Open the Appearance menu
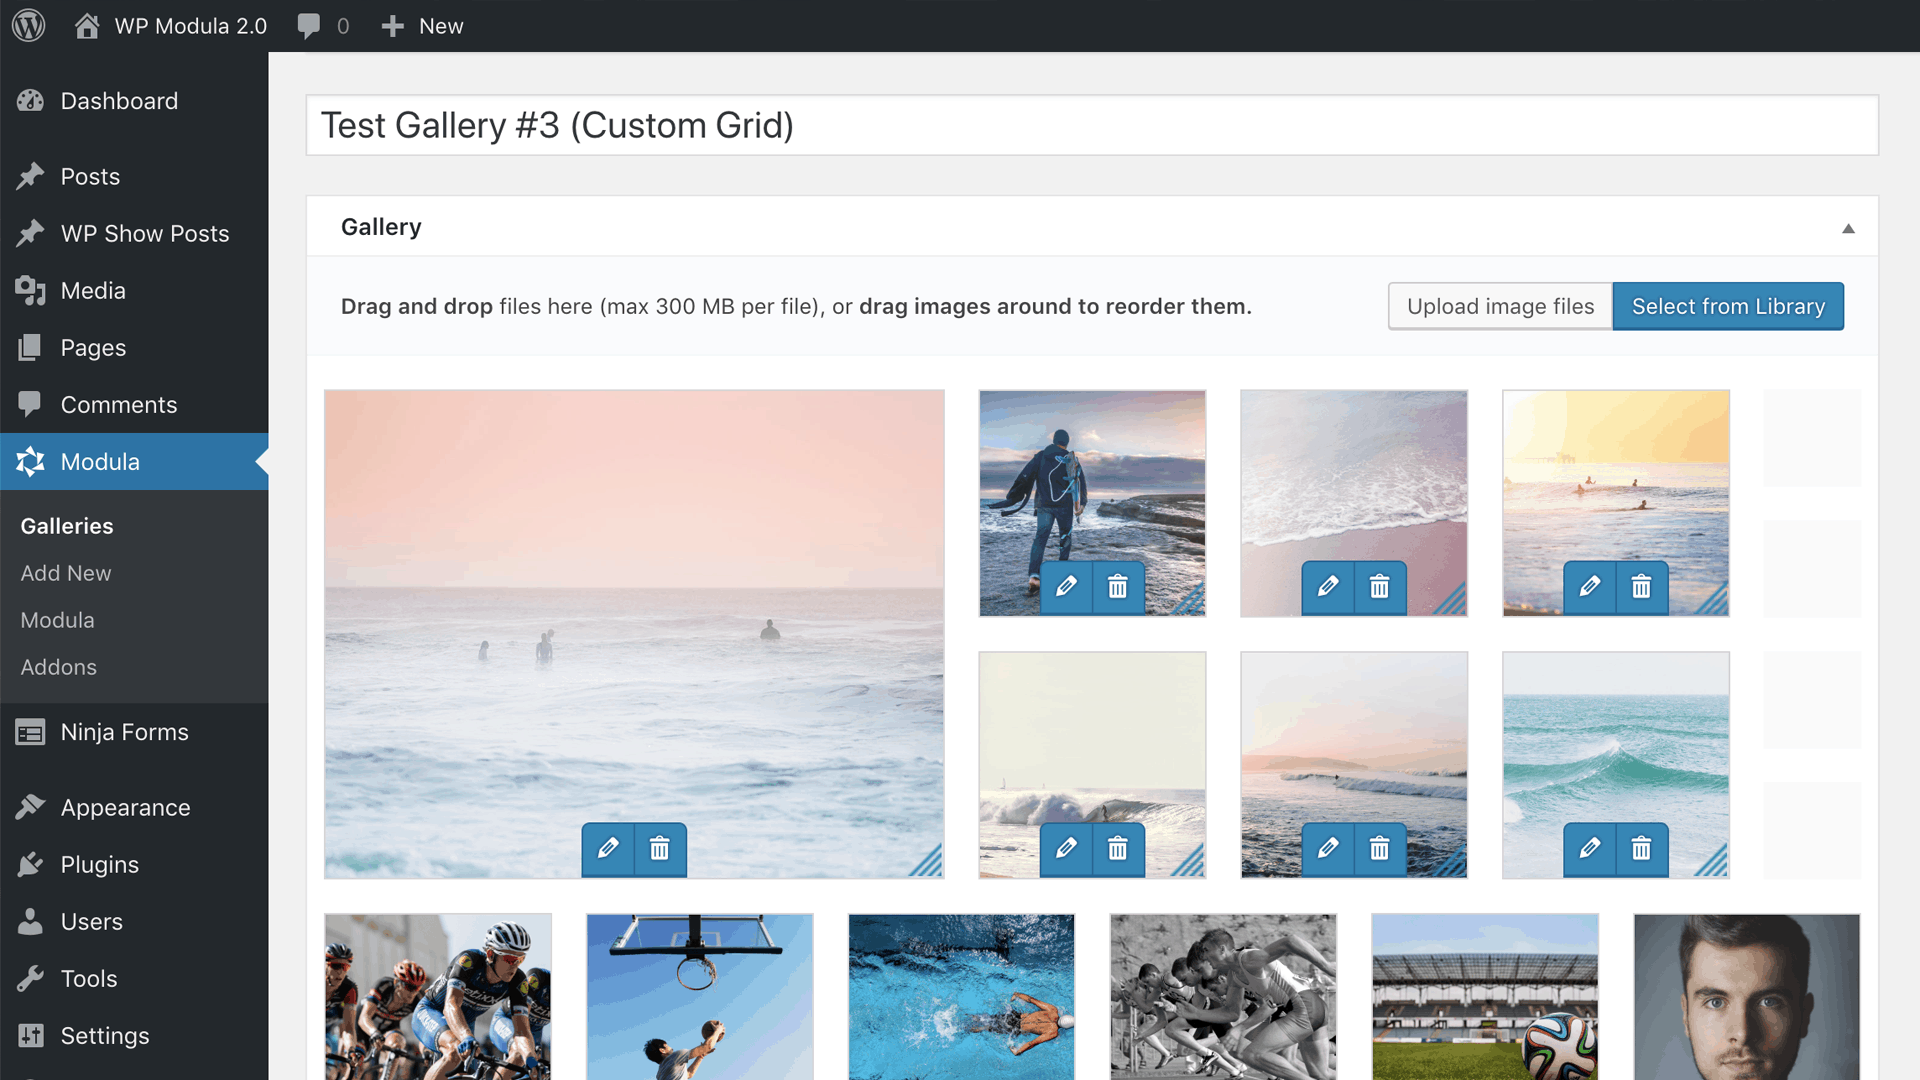Screen dimensions: 1920x1080 pos(134,808)
